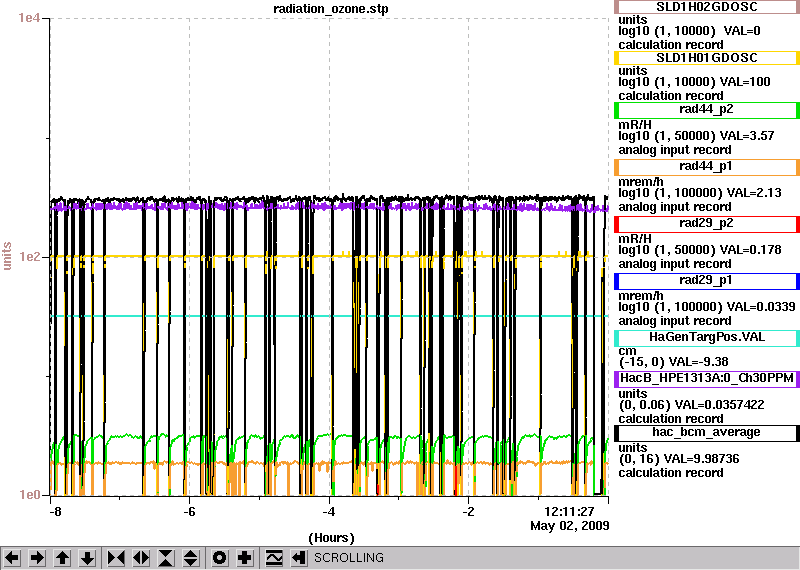Select the cyan HaGenTargPos.VAL legend label
The width and height of the screenshot is (800, 570).
tap(707, 338)
